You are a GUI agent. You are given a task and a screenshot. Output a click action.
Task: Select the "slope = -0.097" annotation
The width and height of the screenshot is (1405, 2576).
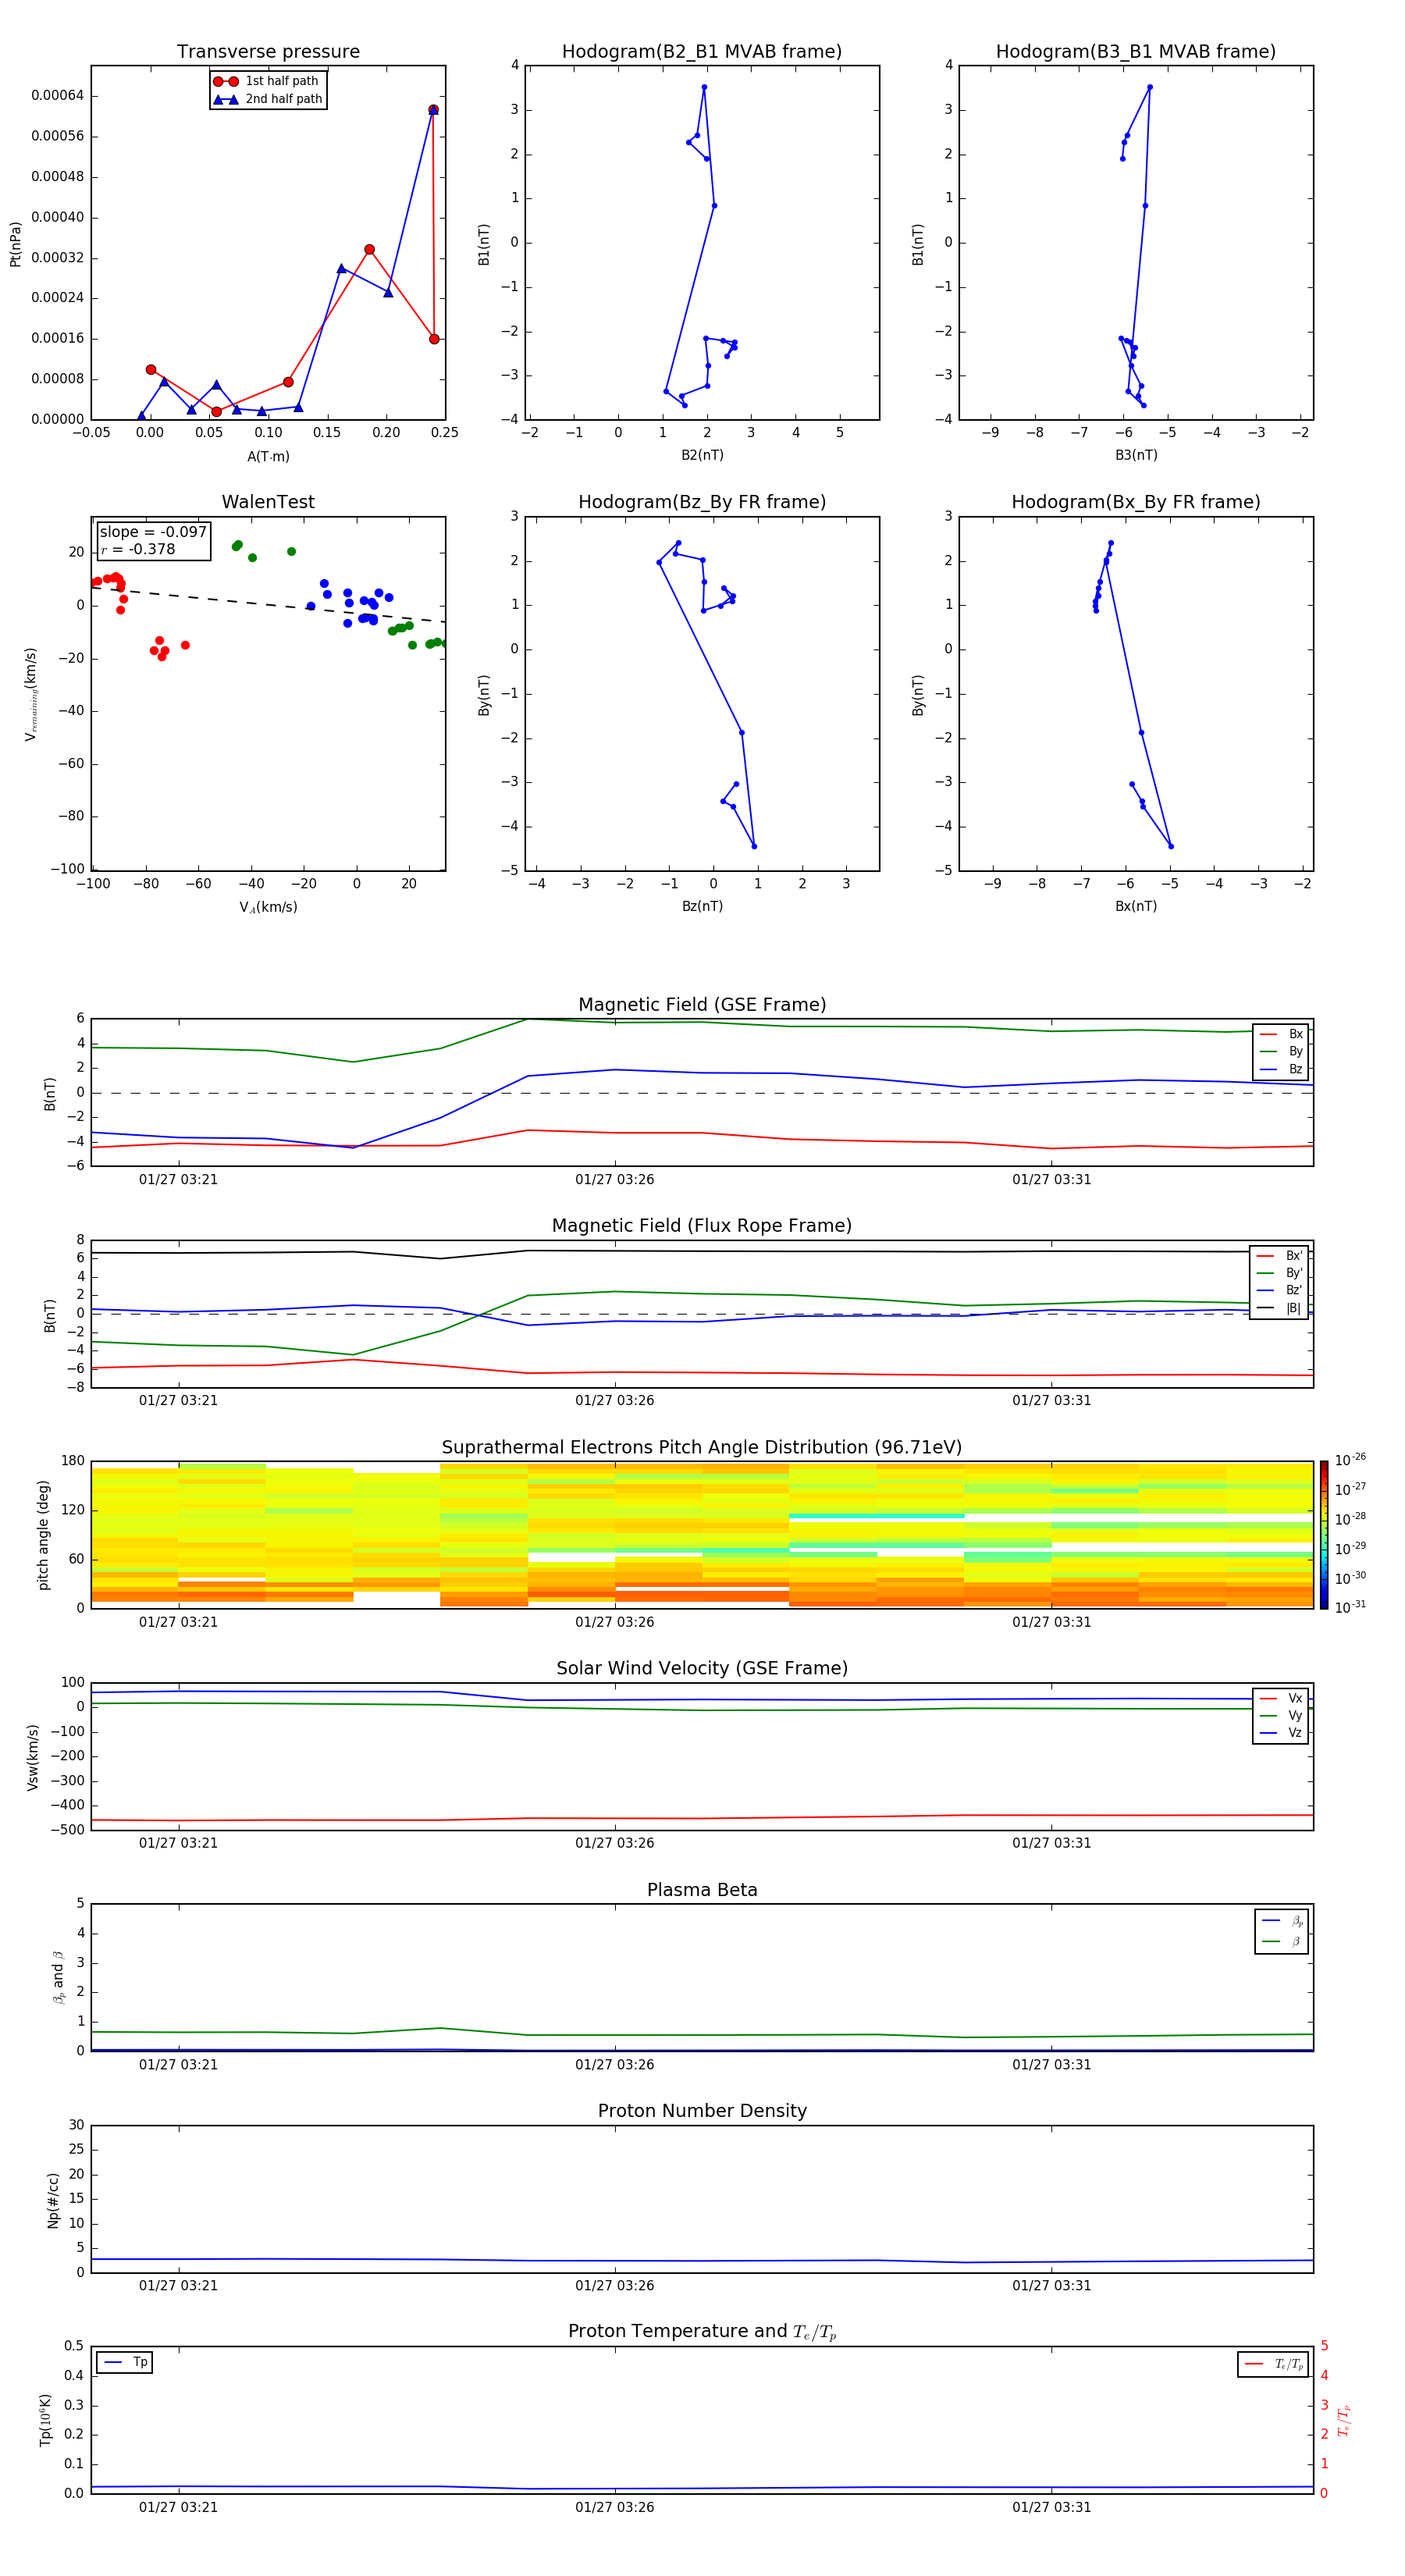click(x=153, y=532)
